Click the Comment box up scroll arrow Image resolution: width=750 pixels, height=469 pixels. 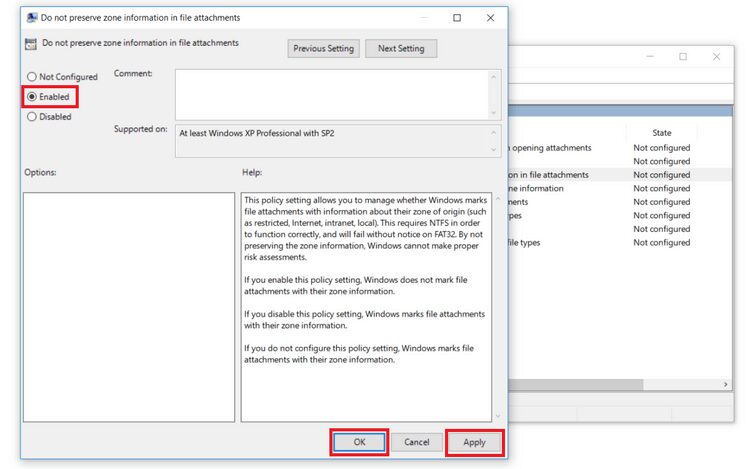[494, 76]
